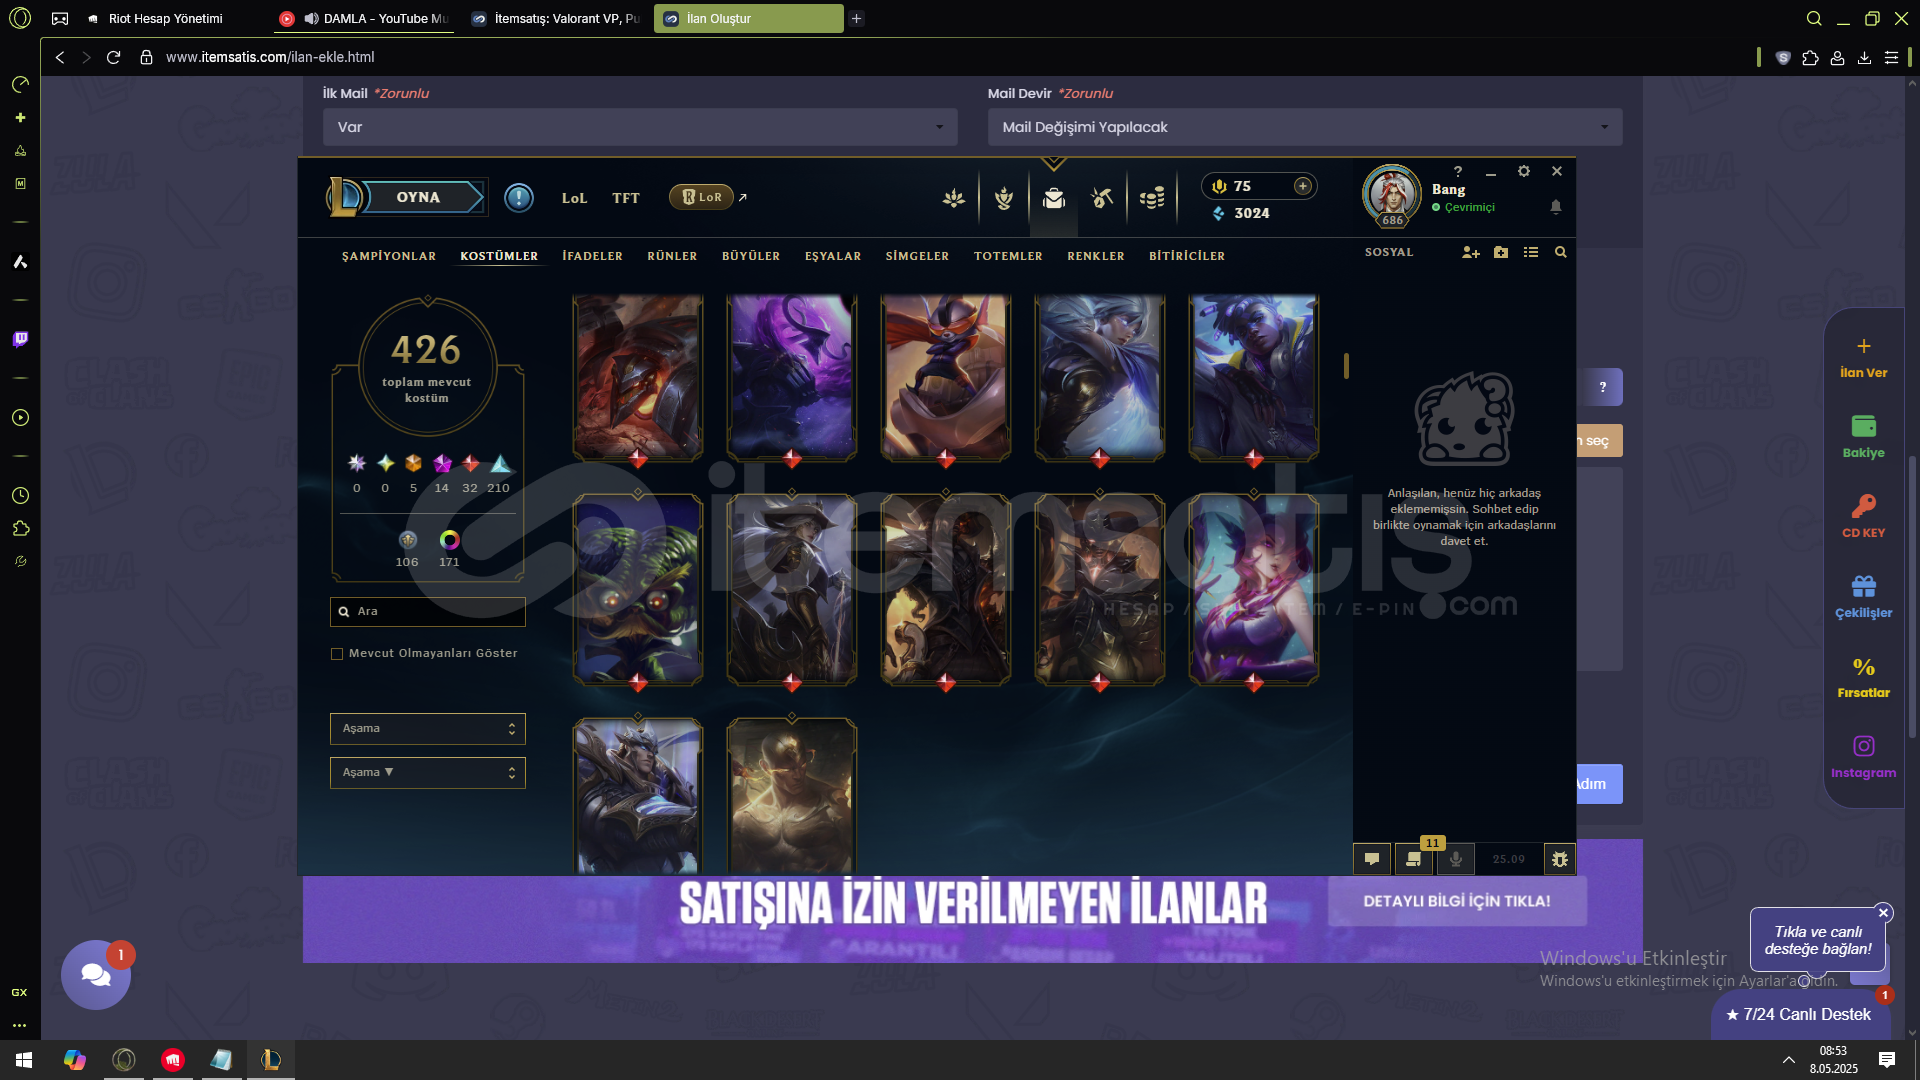
Task: Open the site chat bubble with 1 notification
Action: point(96,975)
